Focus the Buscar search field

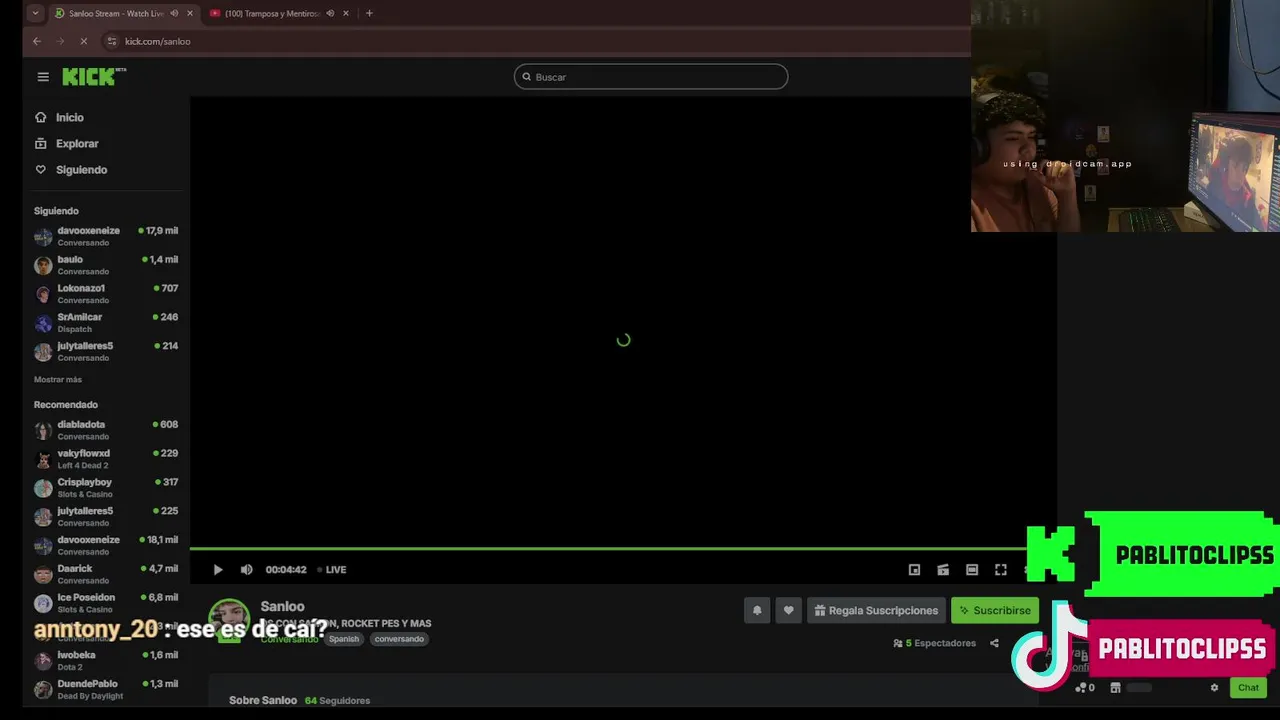651,77
